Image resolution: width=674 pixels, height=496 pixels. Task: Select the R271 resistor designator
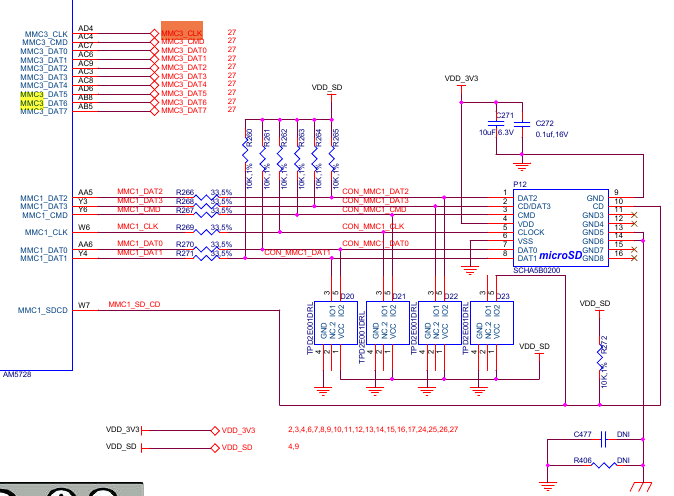185,254
